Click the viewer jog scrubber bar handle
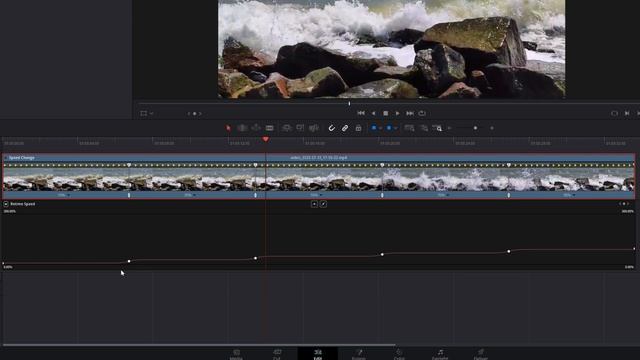The height and width of the screenshot is (360, 640). tap(349, 104)
